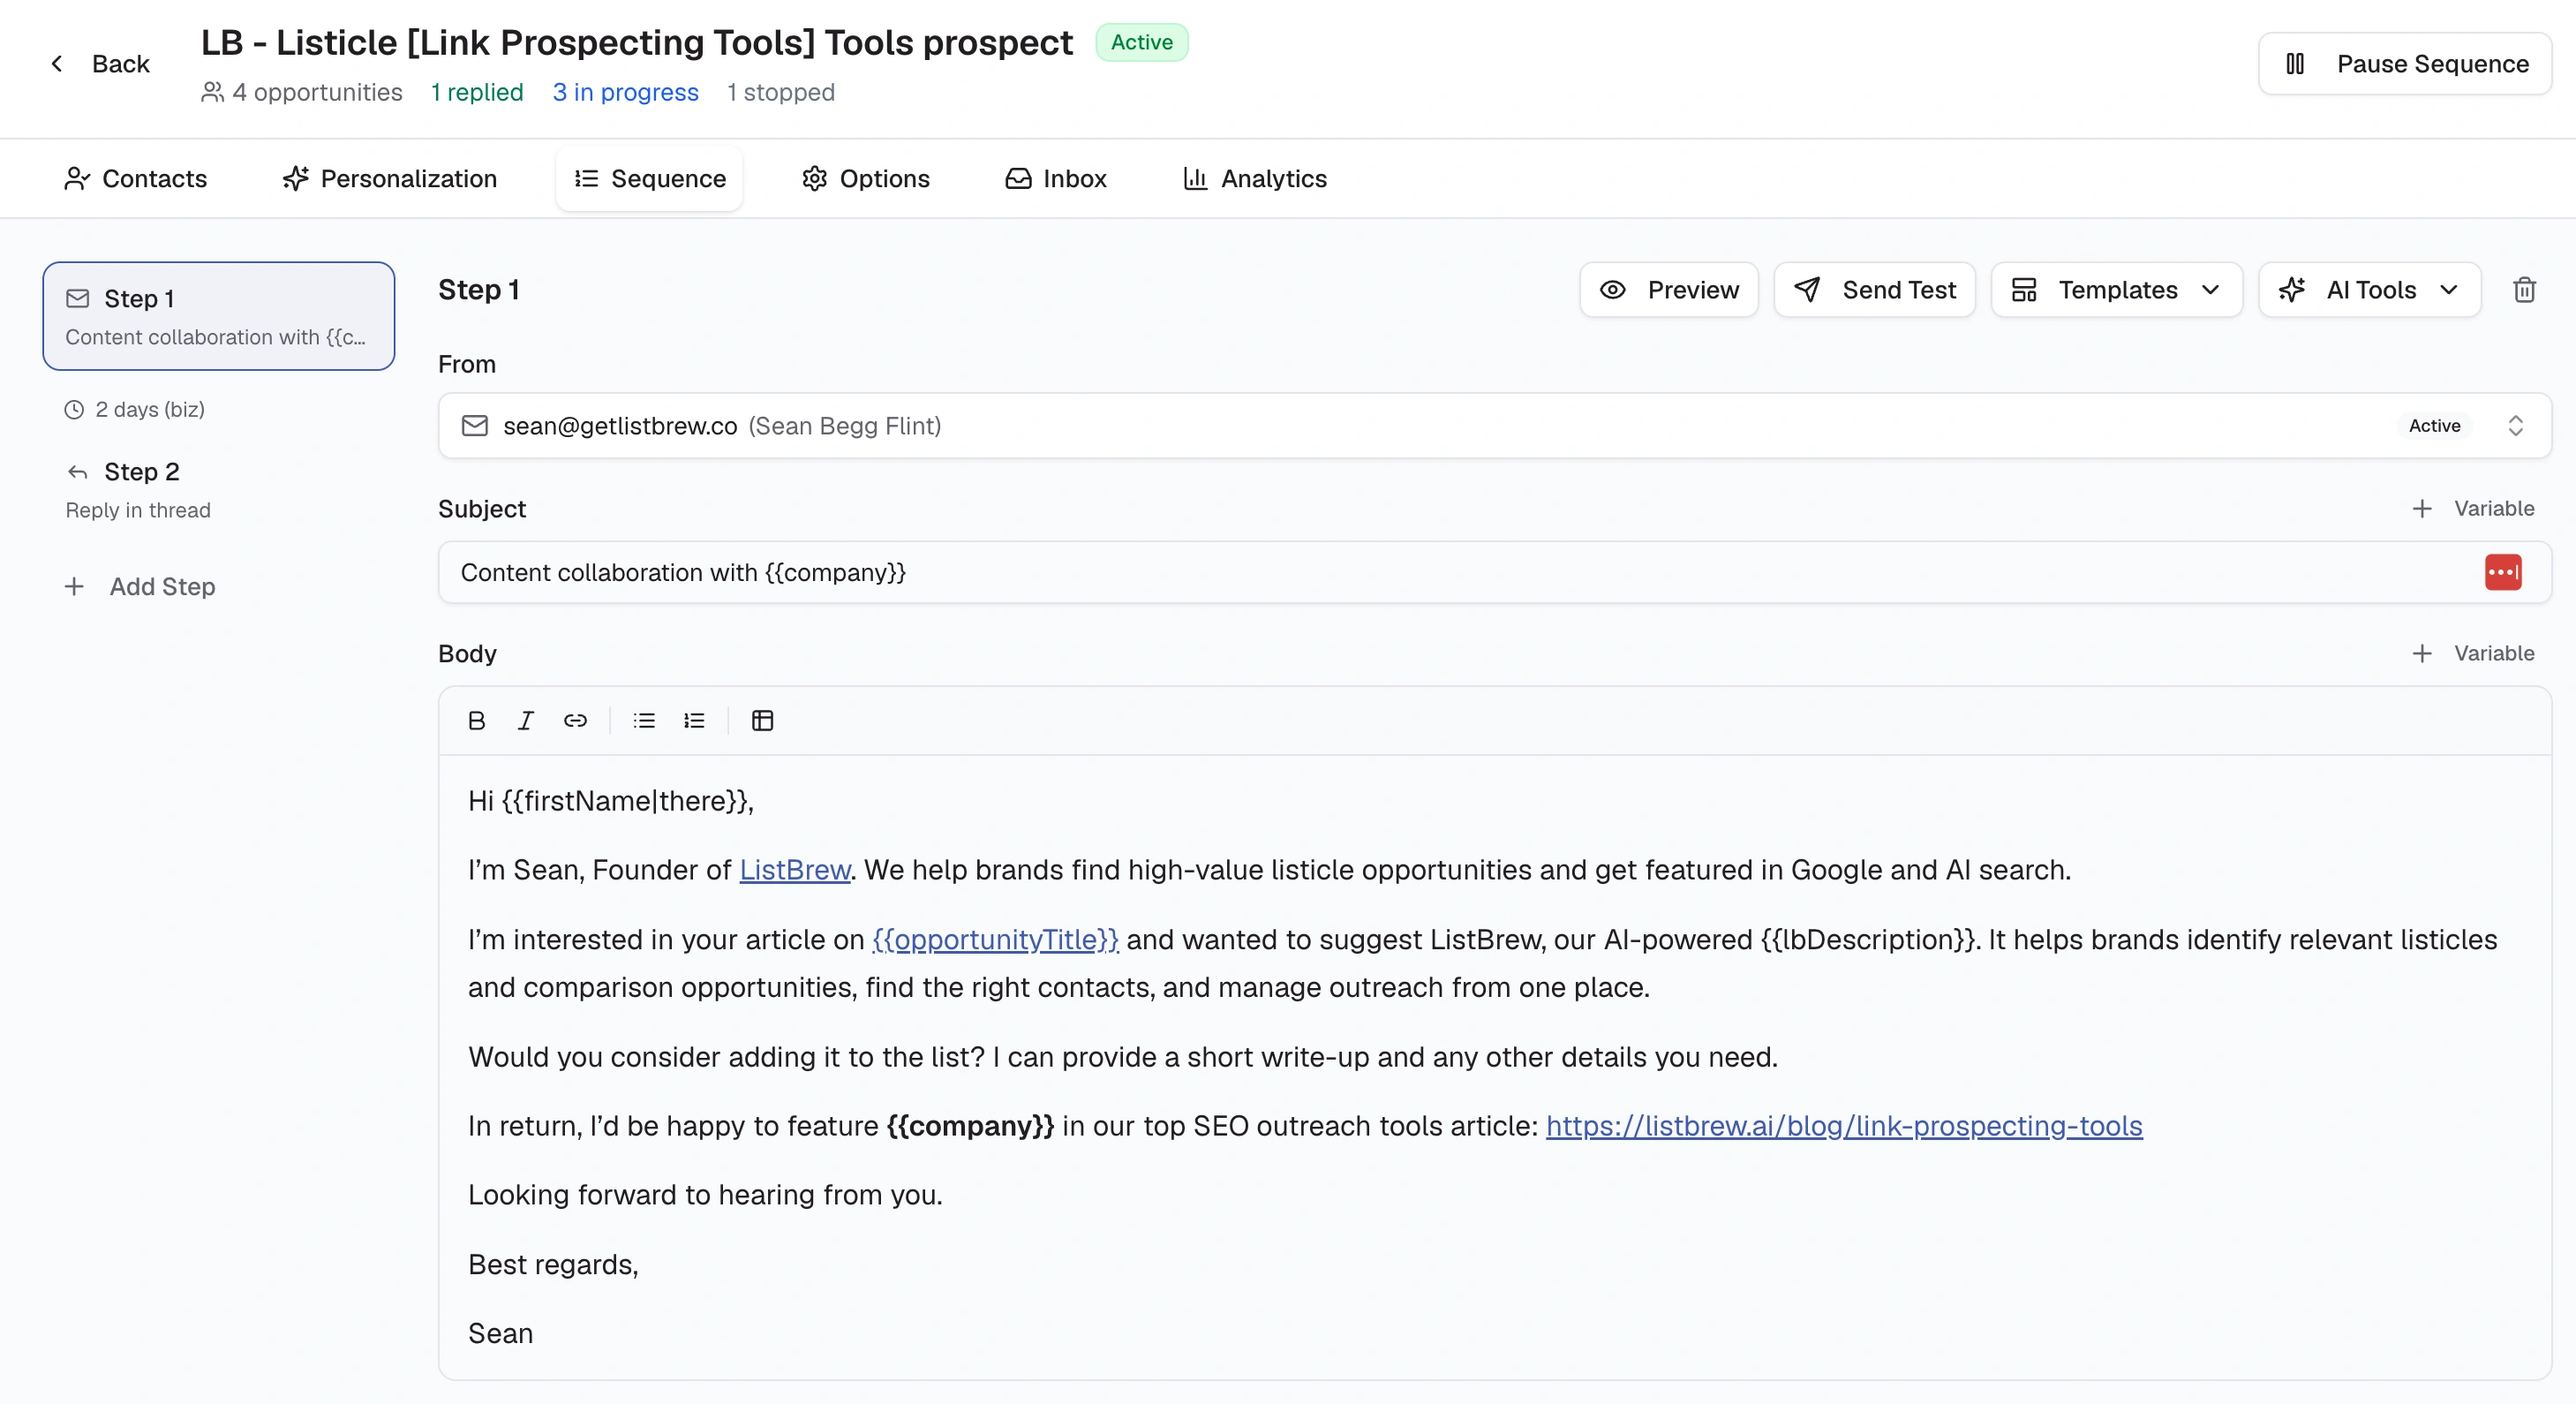
Task: Click the 'Looking forward to hearing' line
Action: (705, 1195)
